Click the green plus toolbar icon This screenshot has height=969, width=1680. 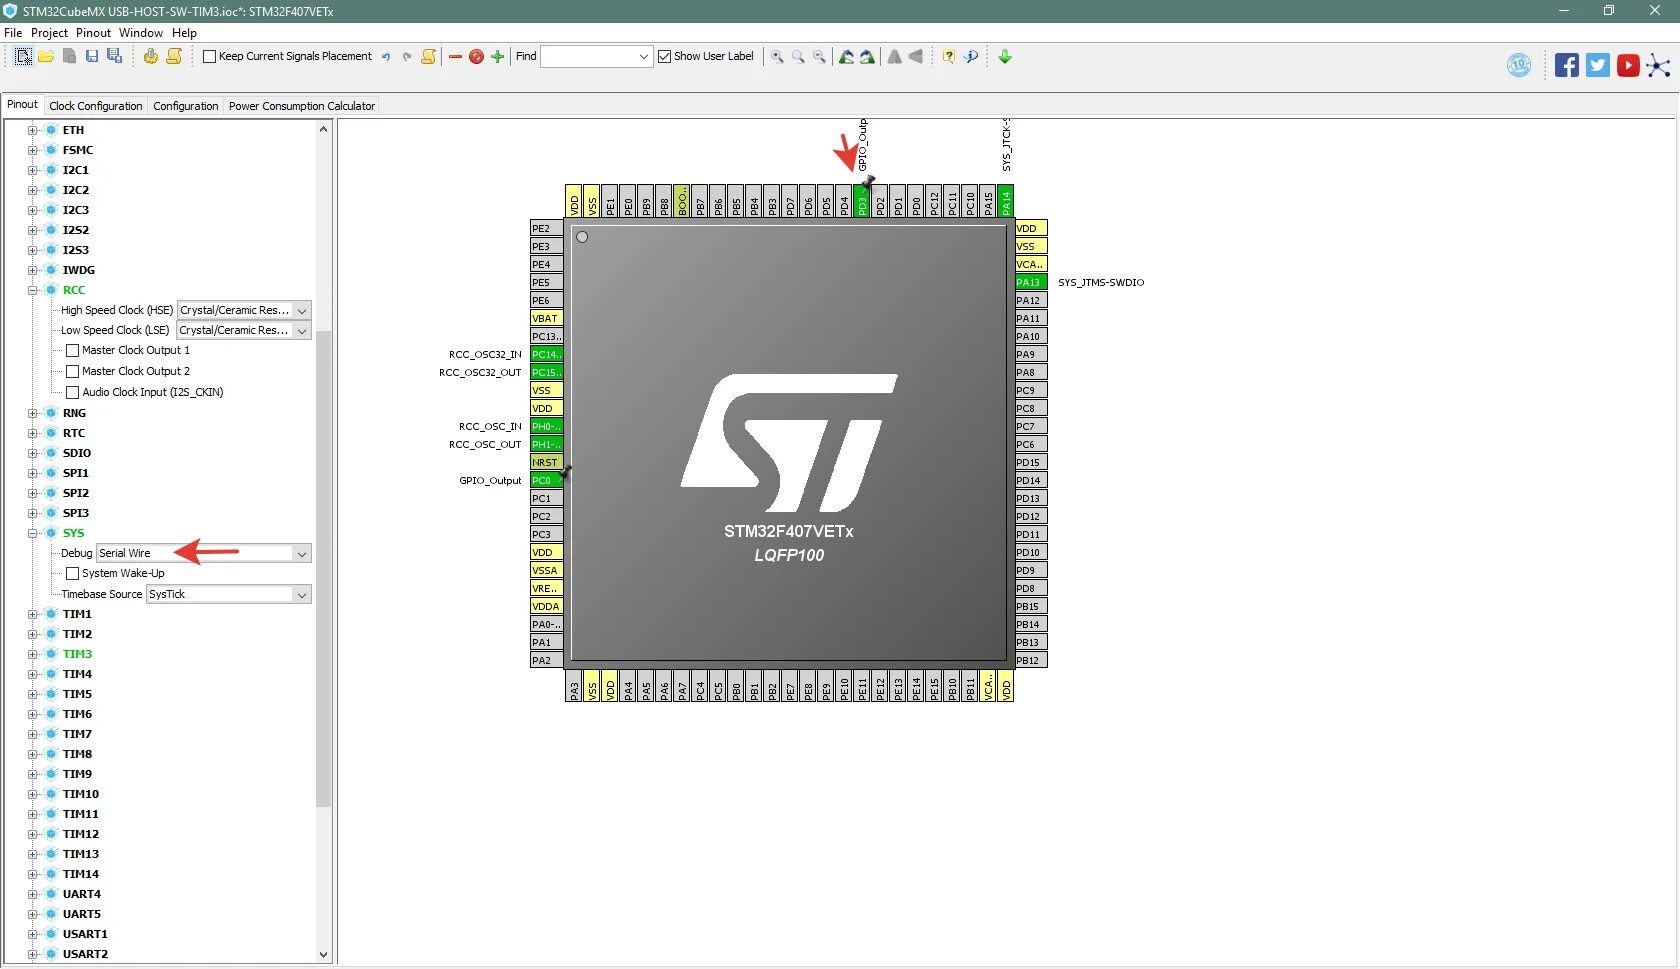click(x=497, y=57)
